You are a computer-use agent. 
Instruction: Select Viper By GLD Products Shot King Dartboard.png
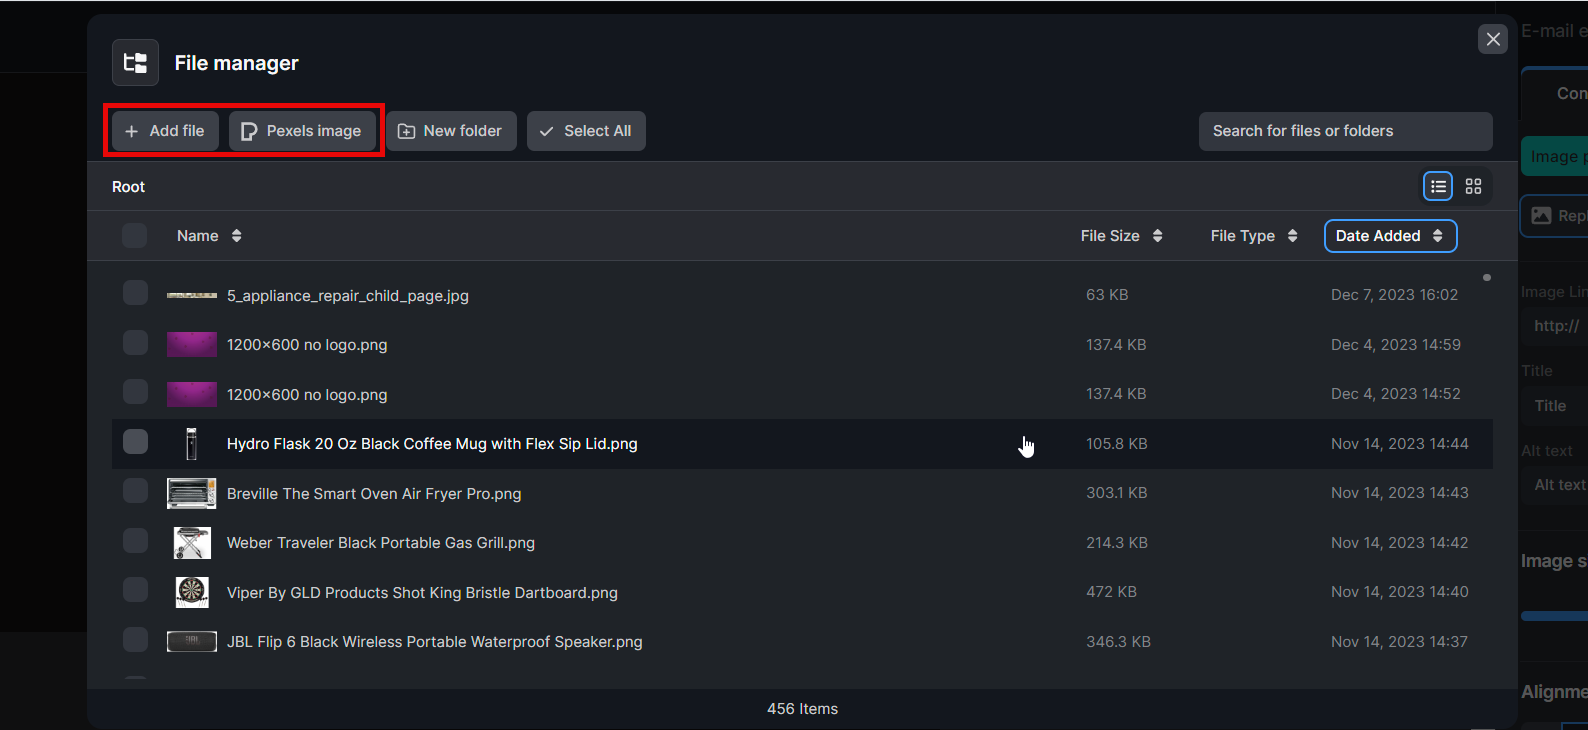[x=422, y=593]
